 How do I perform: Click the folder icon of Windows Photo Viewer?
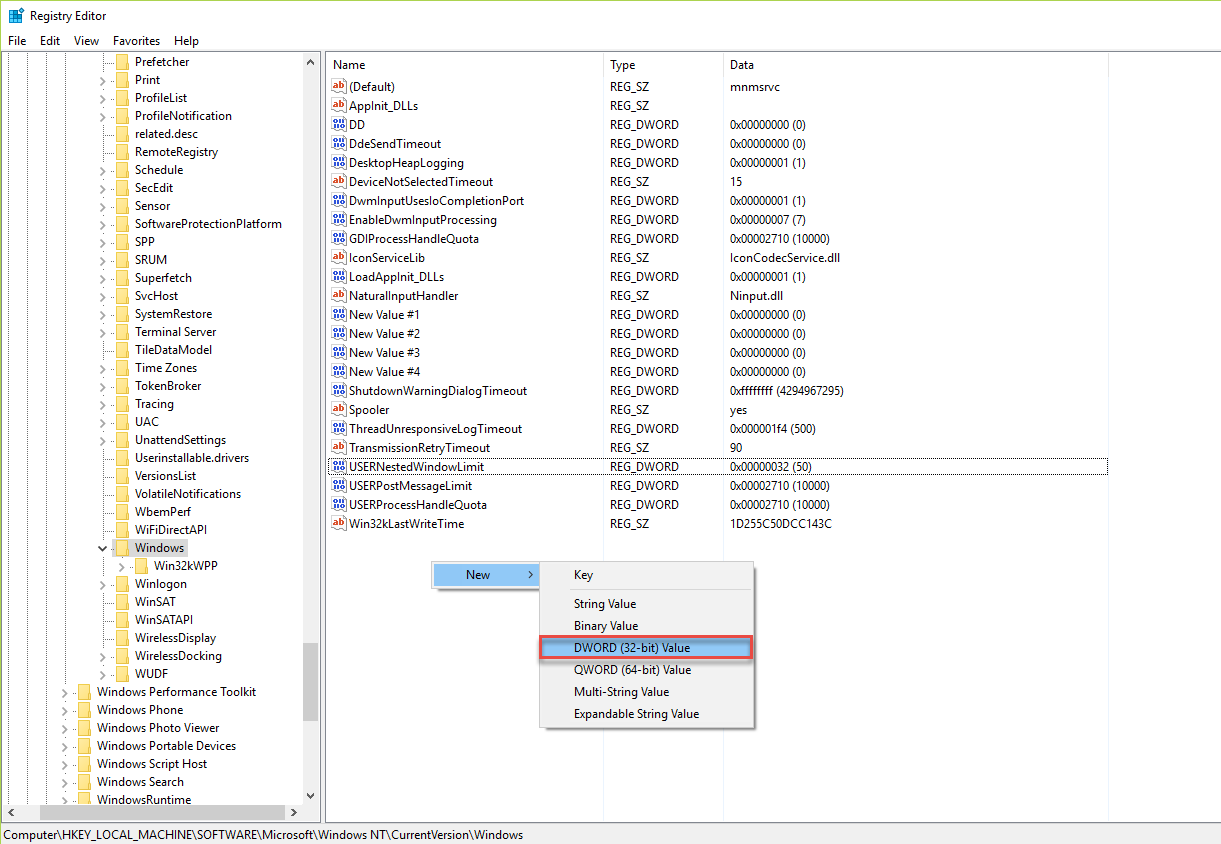[x=84, y=728]
